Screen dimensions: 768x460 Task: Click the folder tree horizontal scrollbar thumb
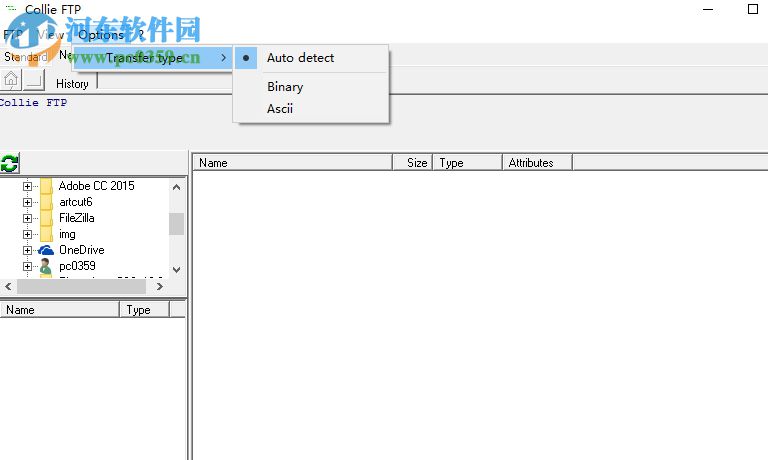point(81,287)
